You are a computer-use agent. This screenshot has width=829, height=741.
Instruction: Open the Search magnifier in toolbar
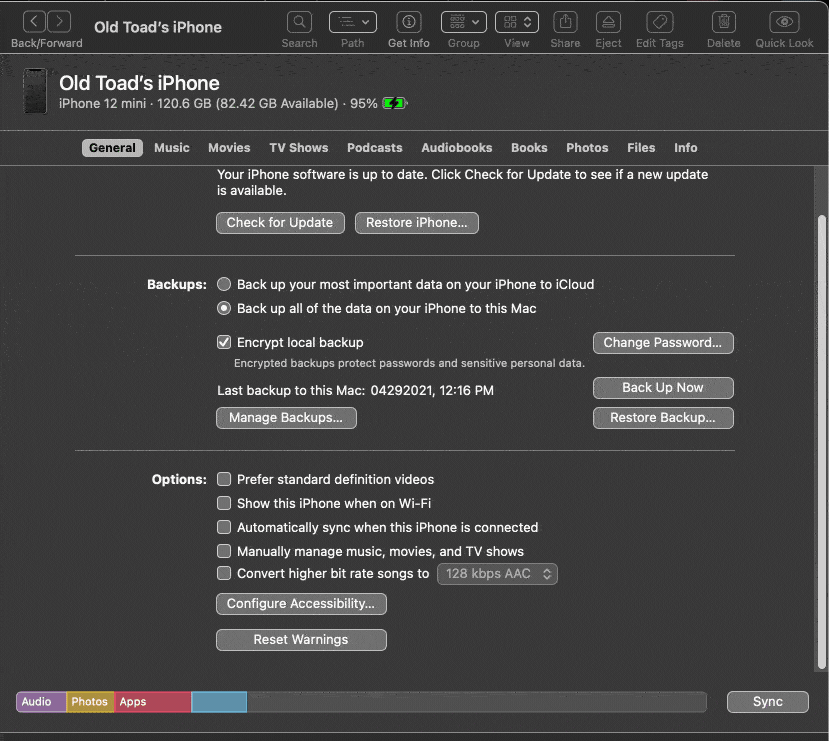point(299,22)
